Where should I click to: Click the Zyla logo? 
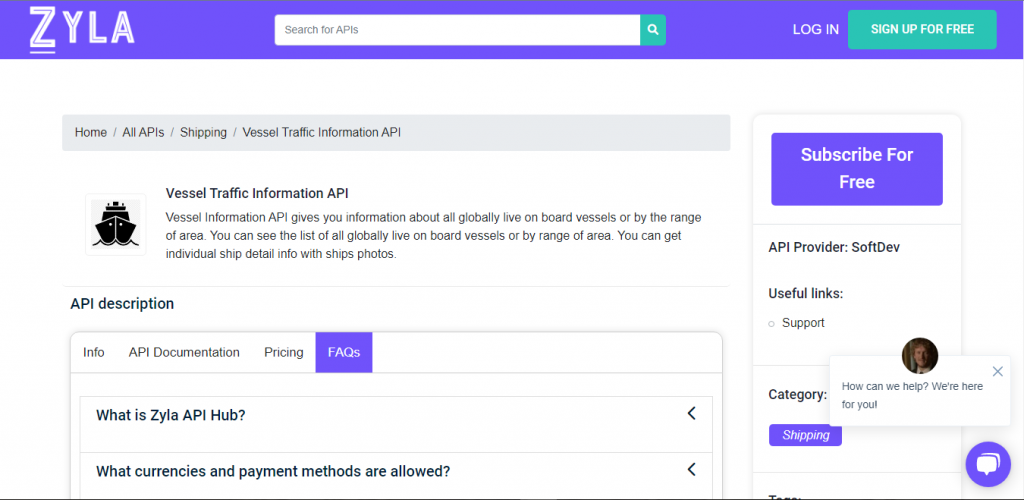coord(82,29)
